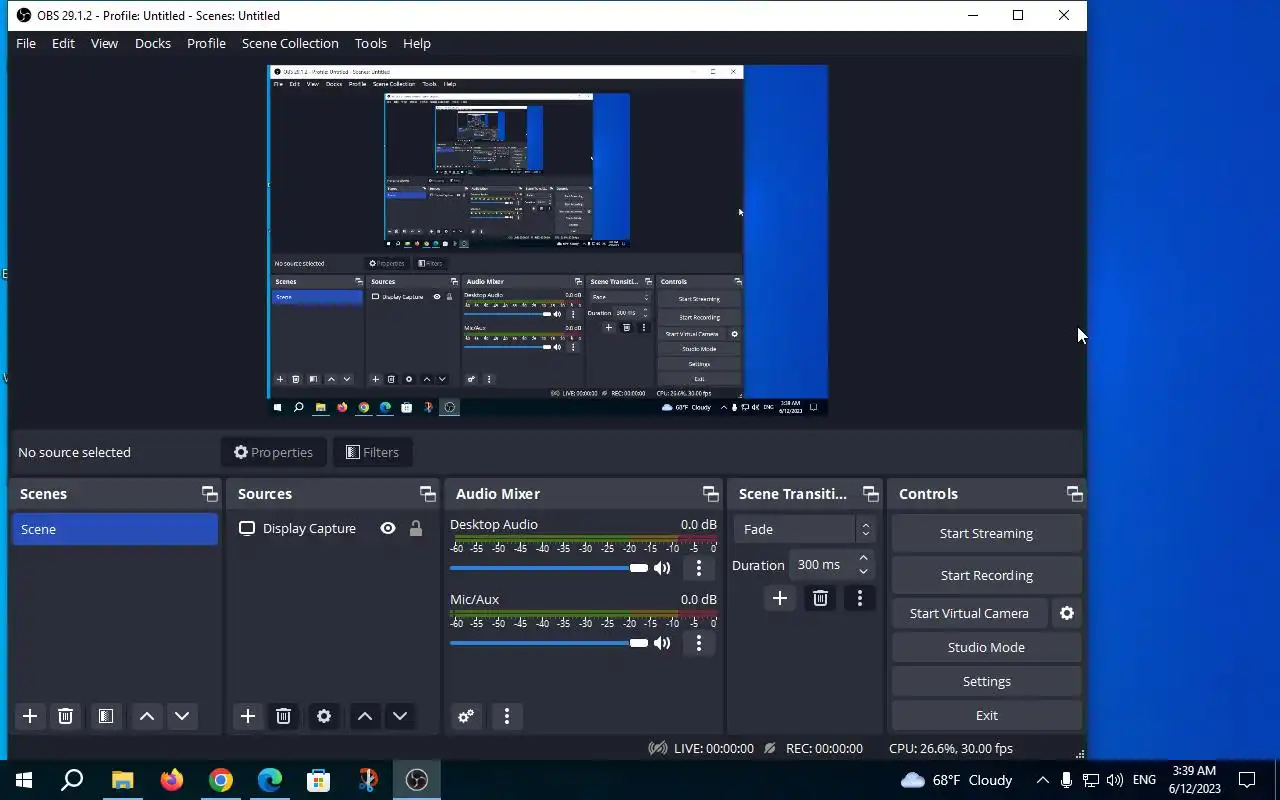Toggle lock on Display Capture source
The height and width of the screenshot is (800, 1280).
(x=416, y=528)
